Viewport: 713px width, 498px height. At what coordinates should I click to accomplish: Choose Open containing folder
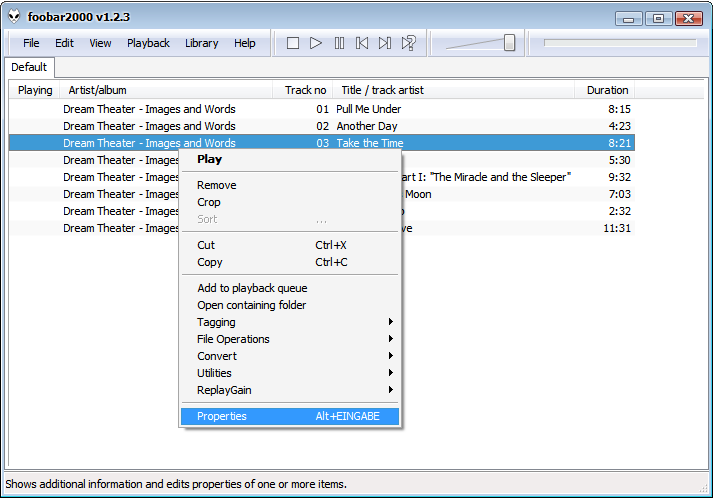[x=290, y=305]
